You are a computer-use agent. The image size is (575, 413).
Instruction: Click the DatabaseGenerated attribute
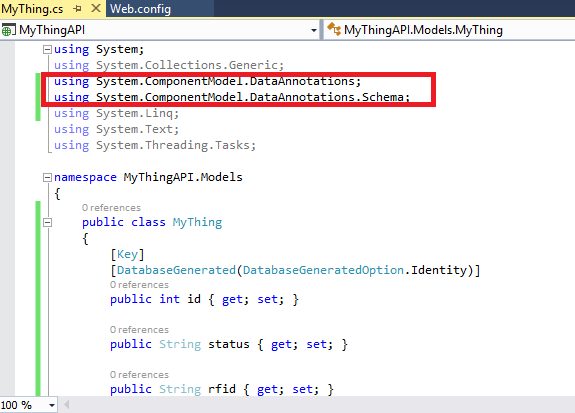click(176, 270)
